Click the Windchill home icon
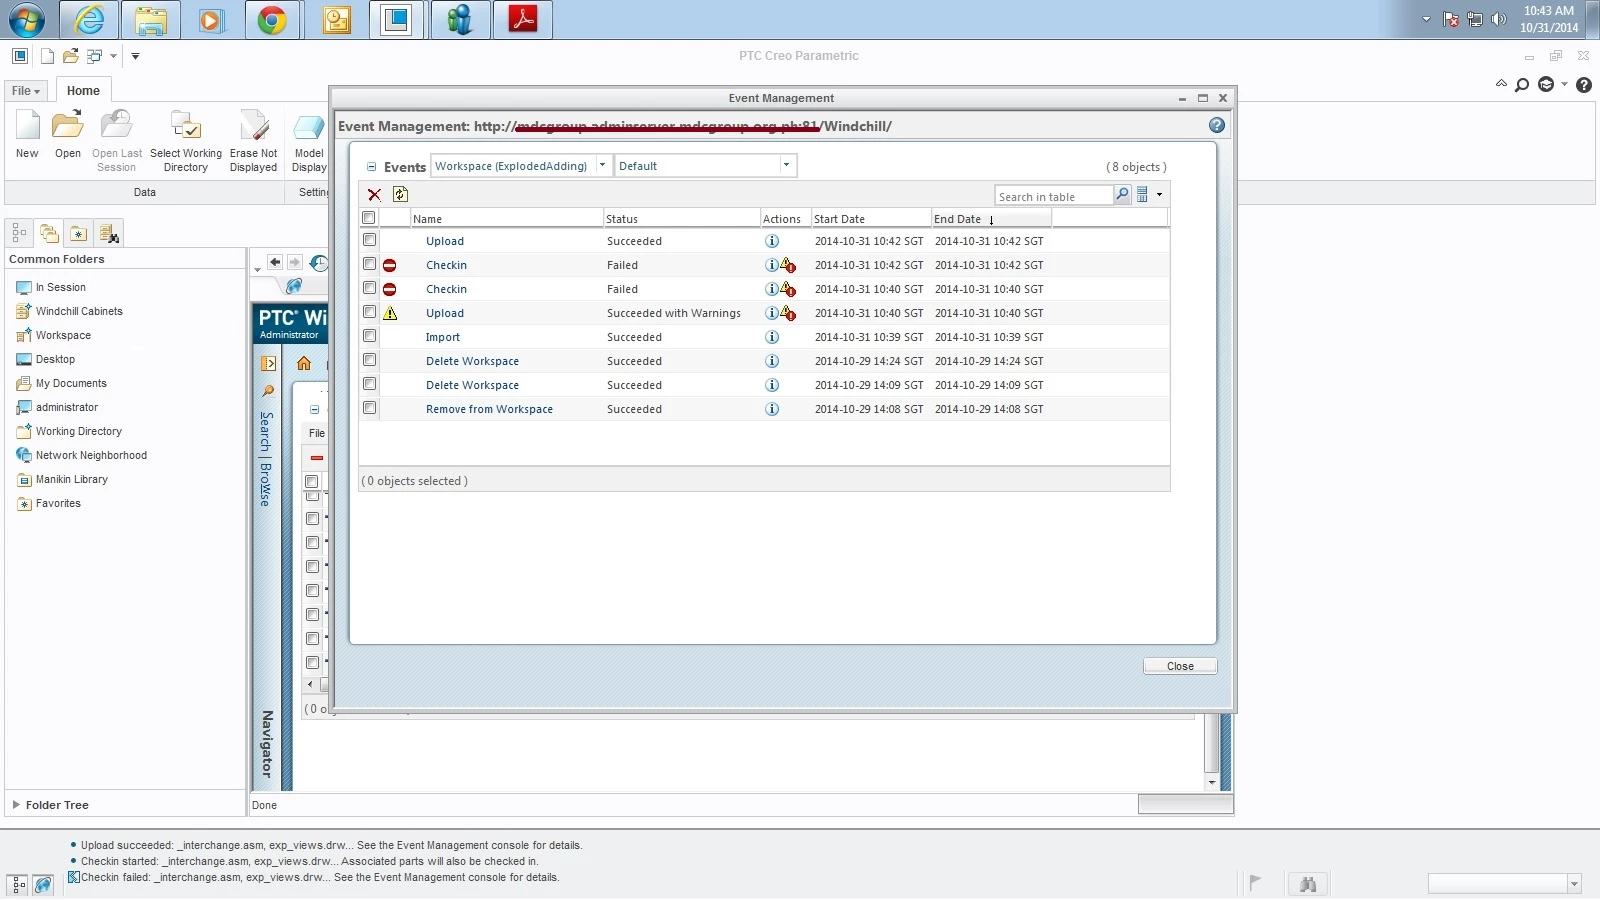Viewport: 1600px width, 900px height. click(304, 363)
